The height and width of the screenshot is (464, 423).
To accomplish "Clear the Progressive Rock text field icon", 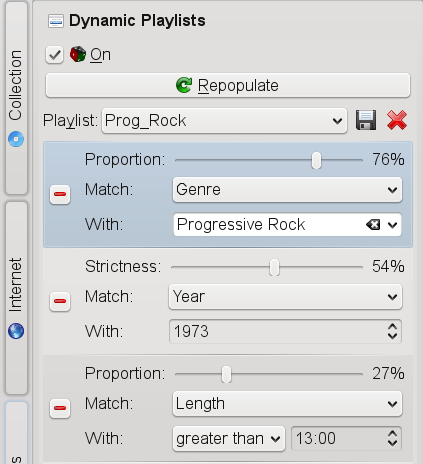I will (373, 225).
